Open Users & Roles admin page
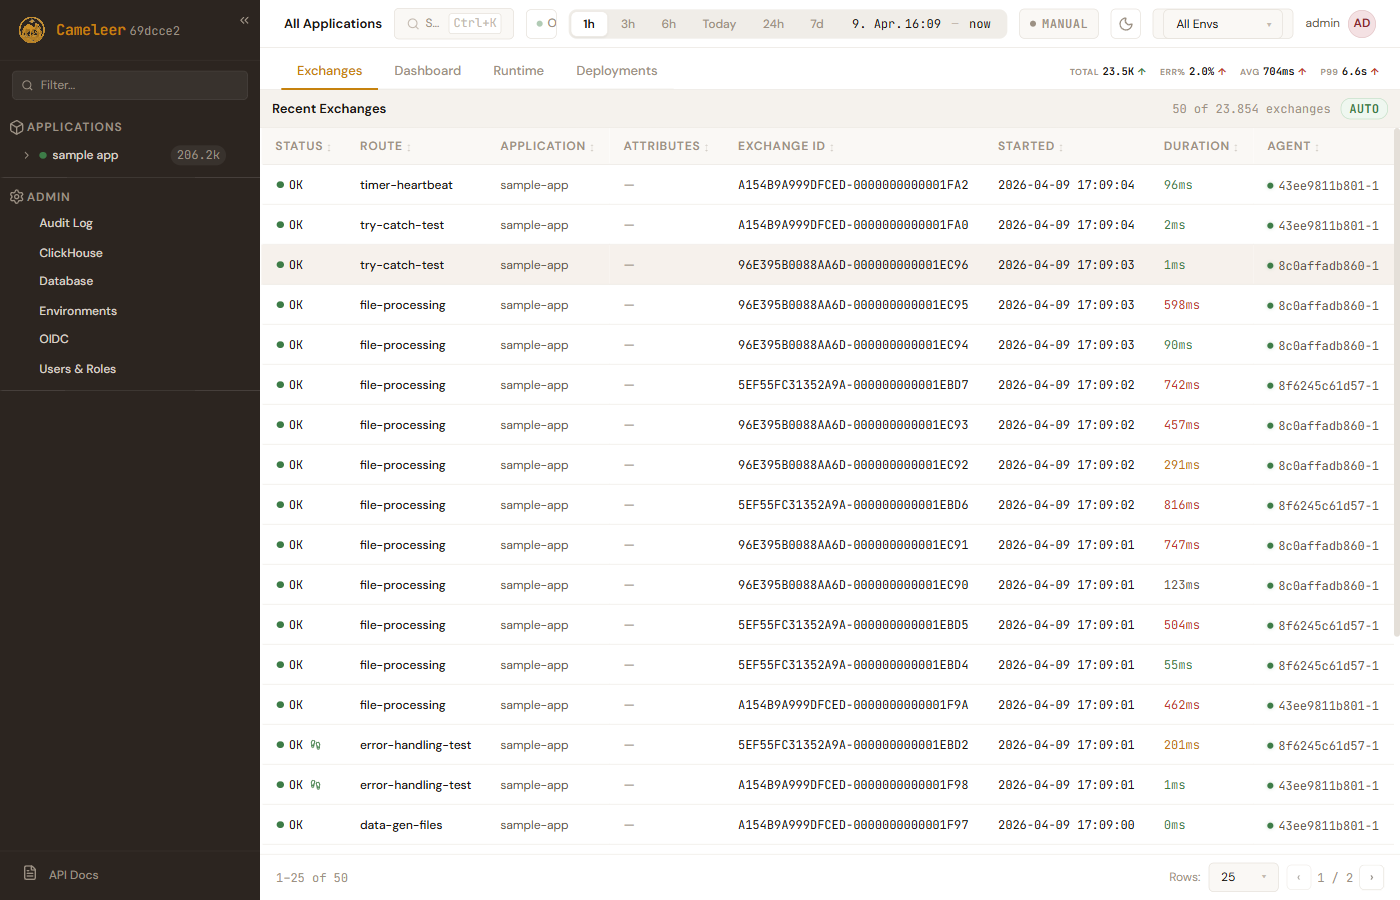This screenshot has width=1400, height=900. (77, 369)
